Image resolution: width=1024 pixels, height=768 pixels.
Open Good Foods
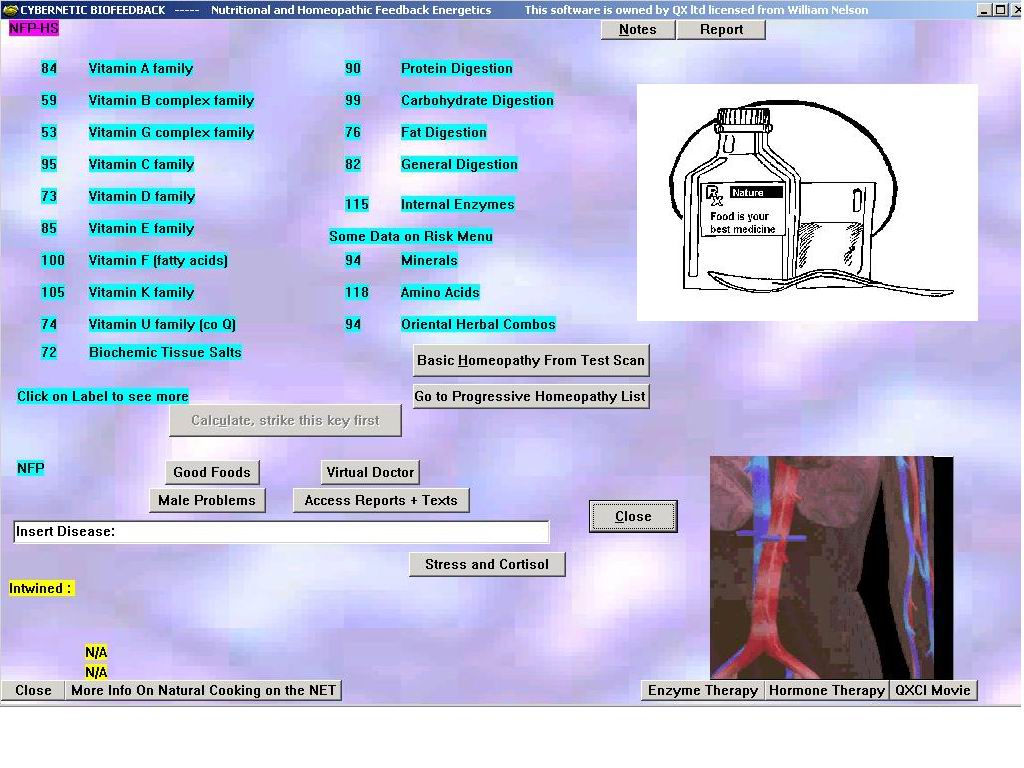212,472
